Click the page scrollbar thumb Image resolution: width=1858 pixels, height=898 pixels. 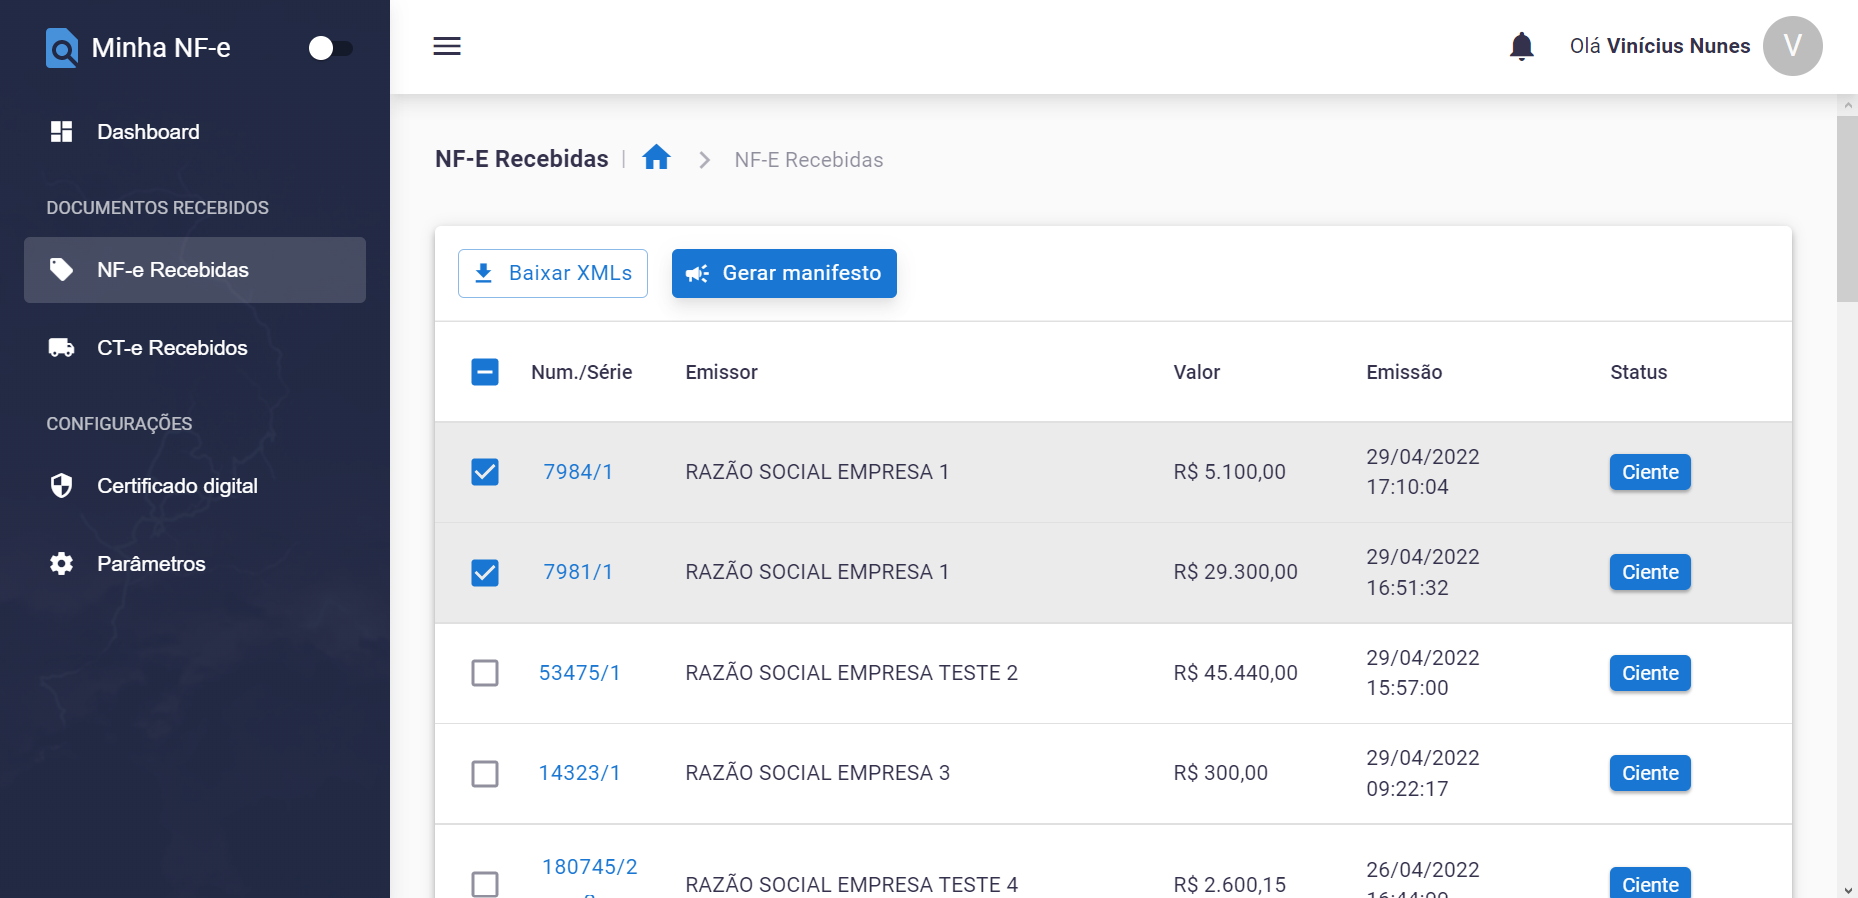(1847, 208)
